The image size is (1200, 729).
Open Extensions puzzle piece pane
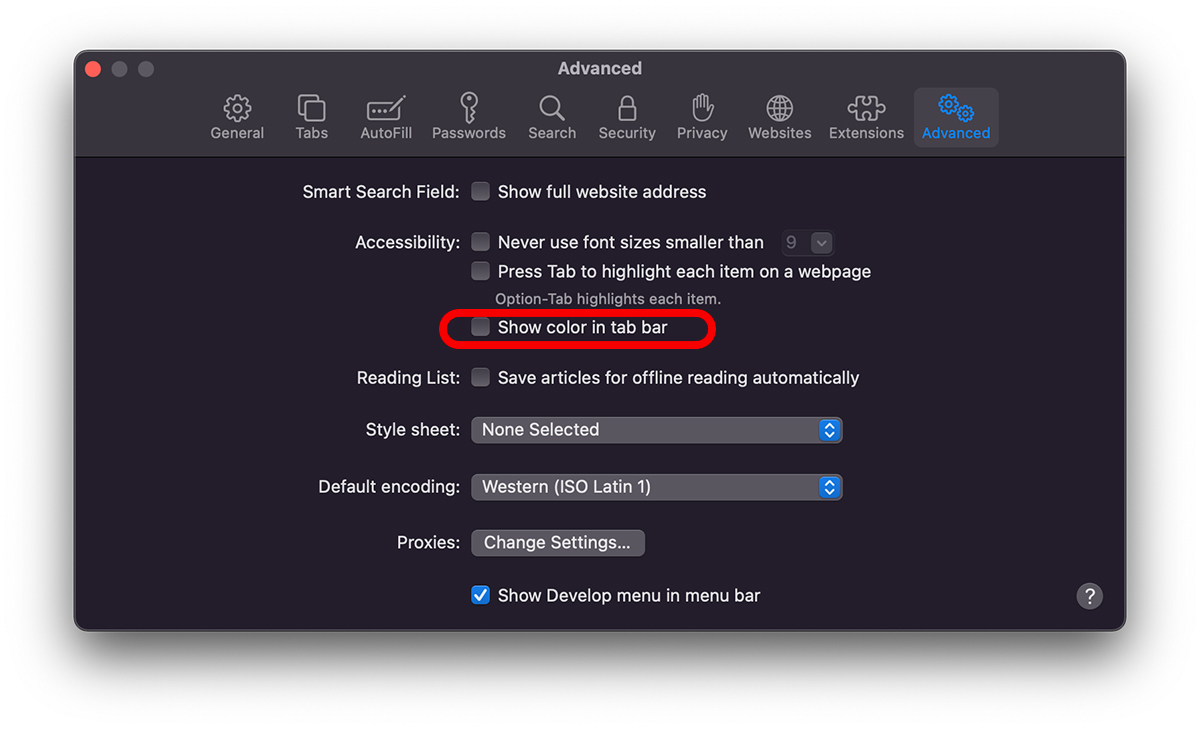click(866, 117)
